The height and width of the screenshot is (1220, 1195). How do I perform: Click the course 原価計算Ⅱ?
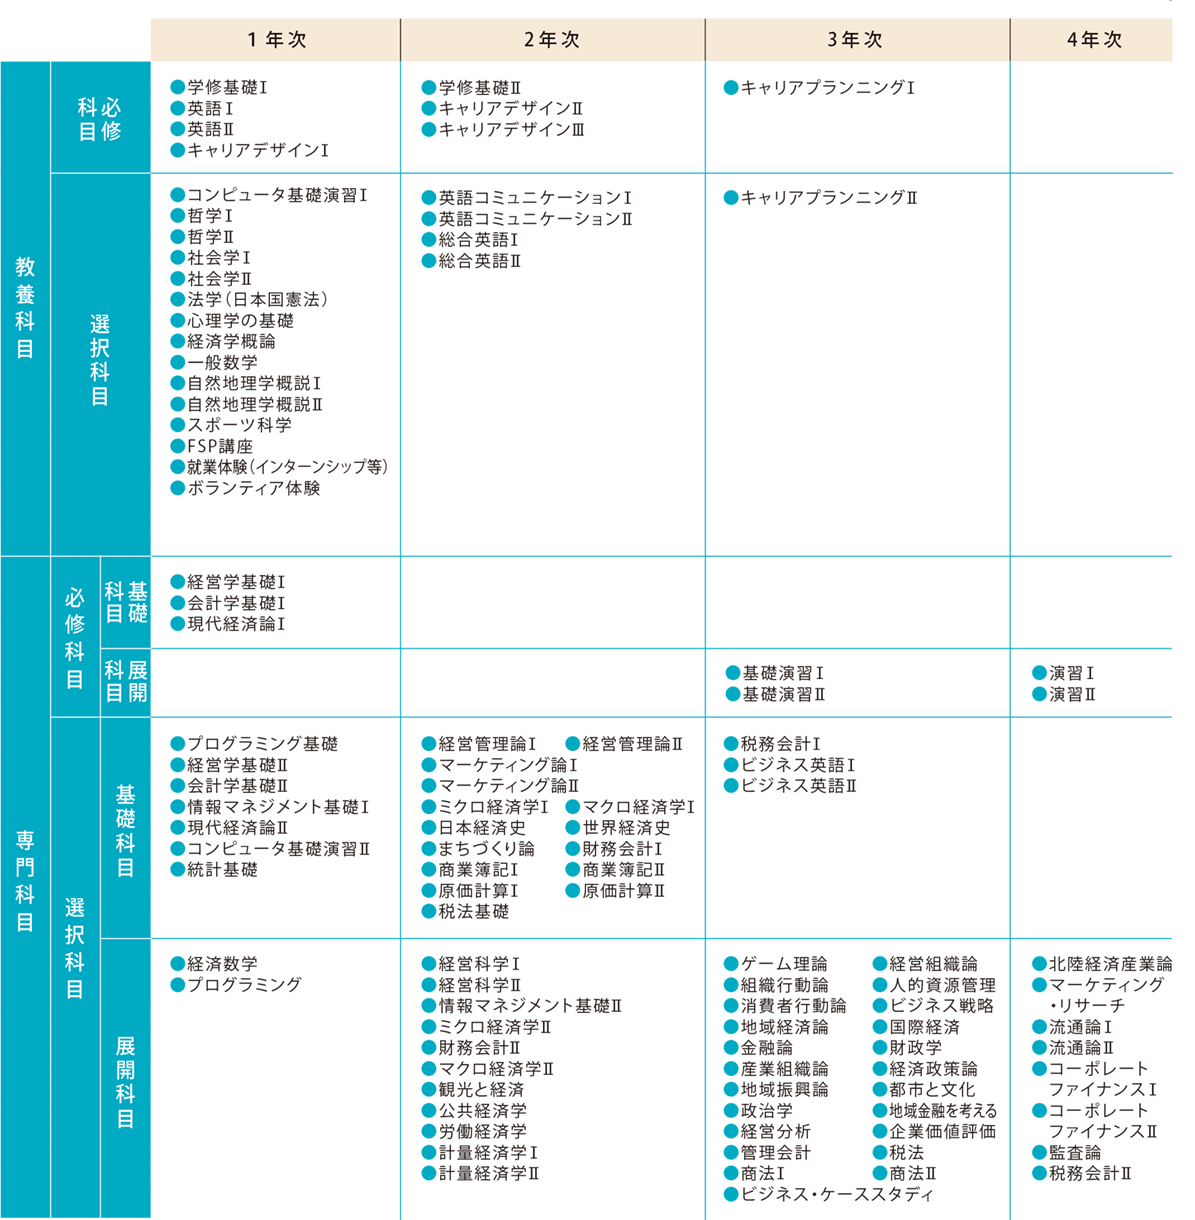coord(616,891)
